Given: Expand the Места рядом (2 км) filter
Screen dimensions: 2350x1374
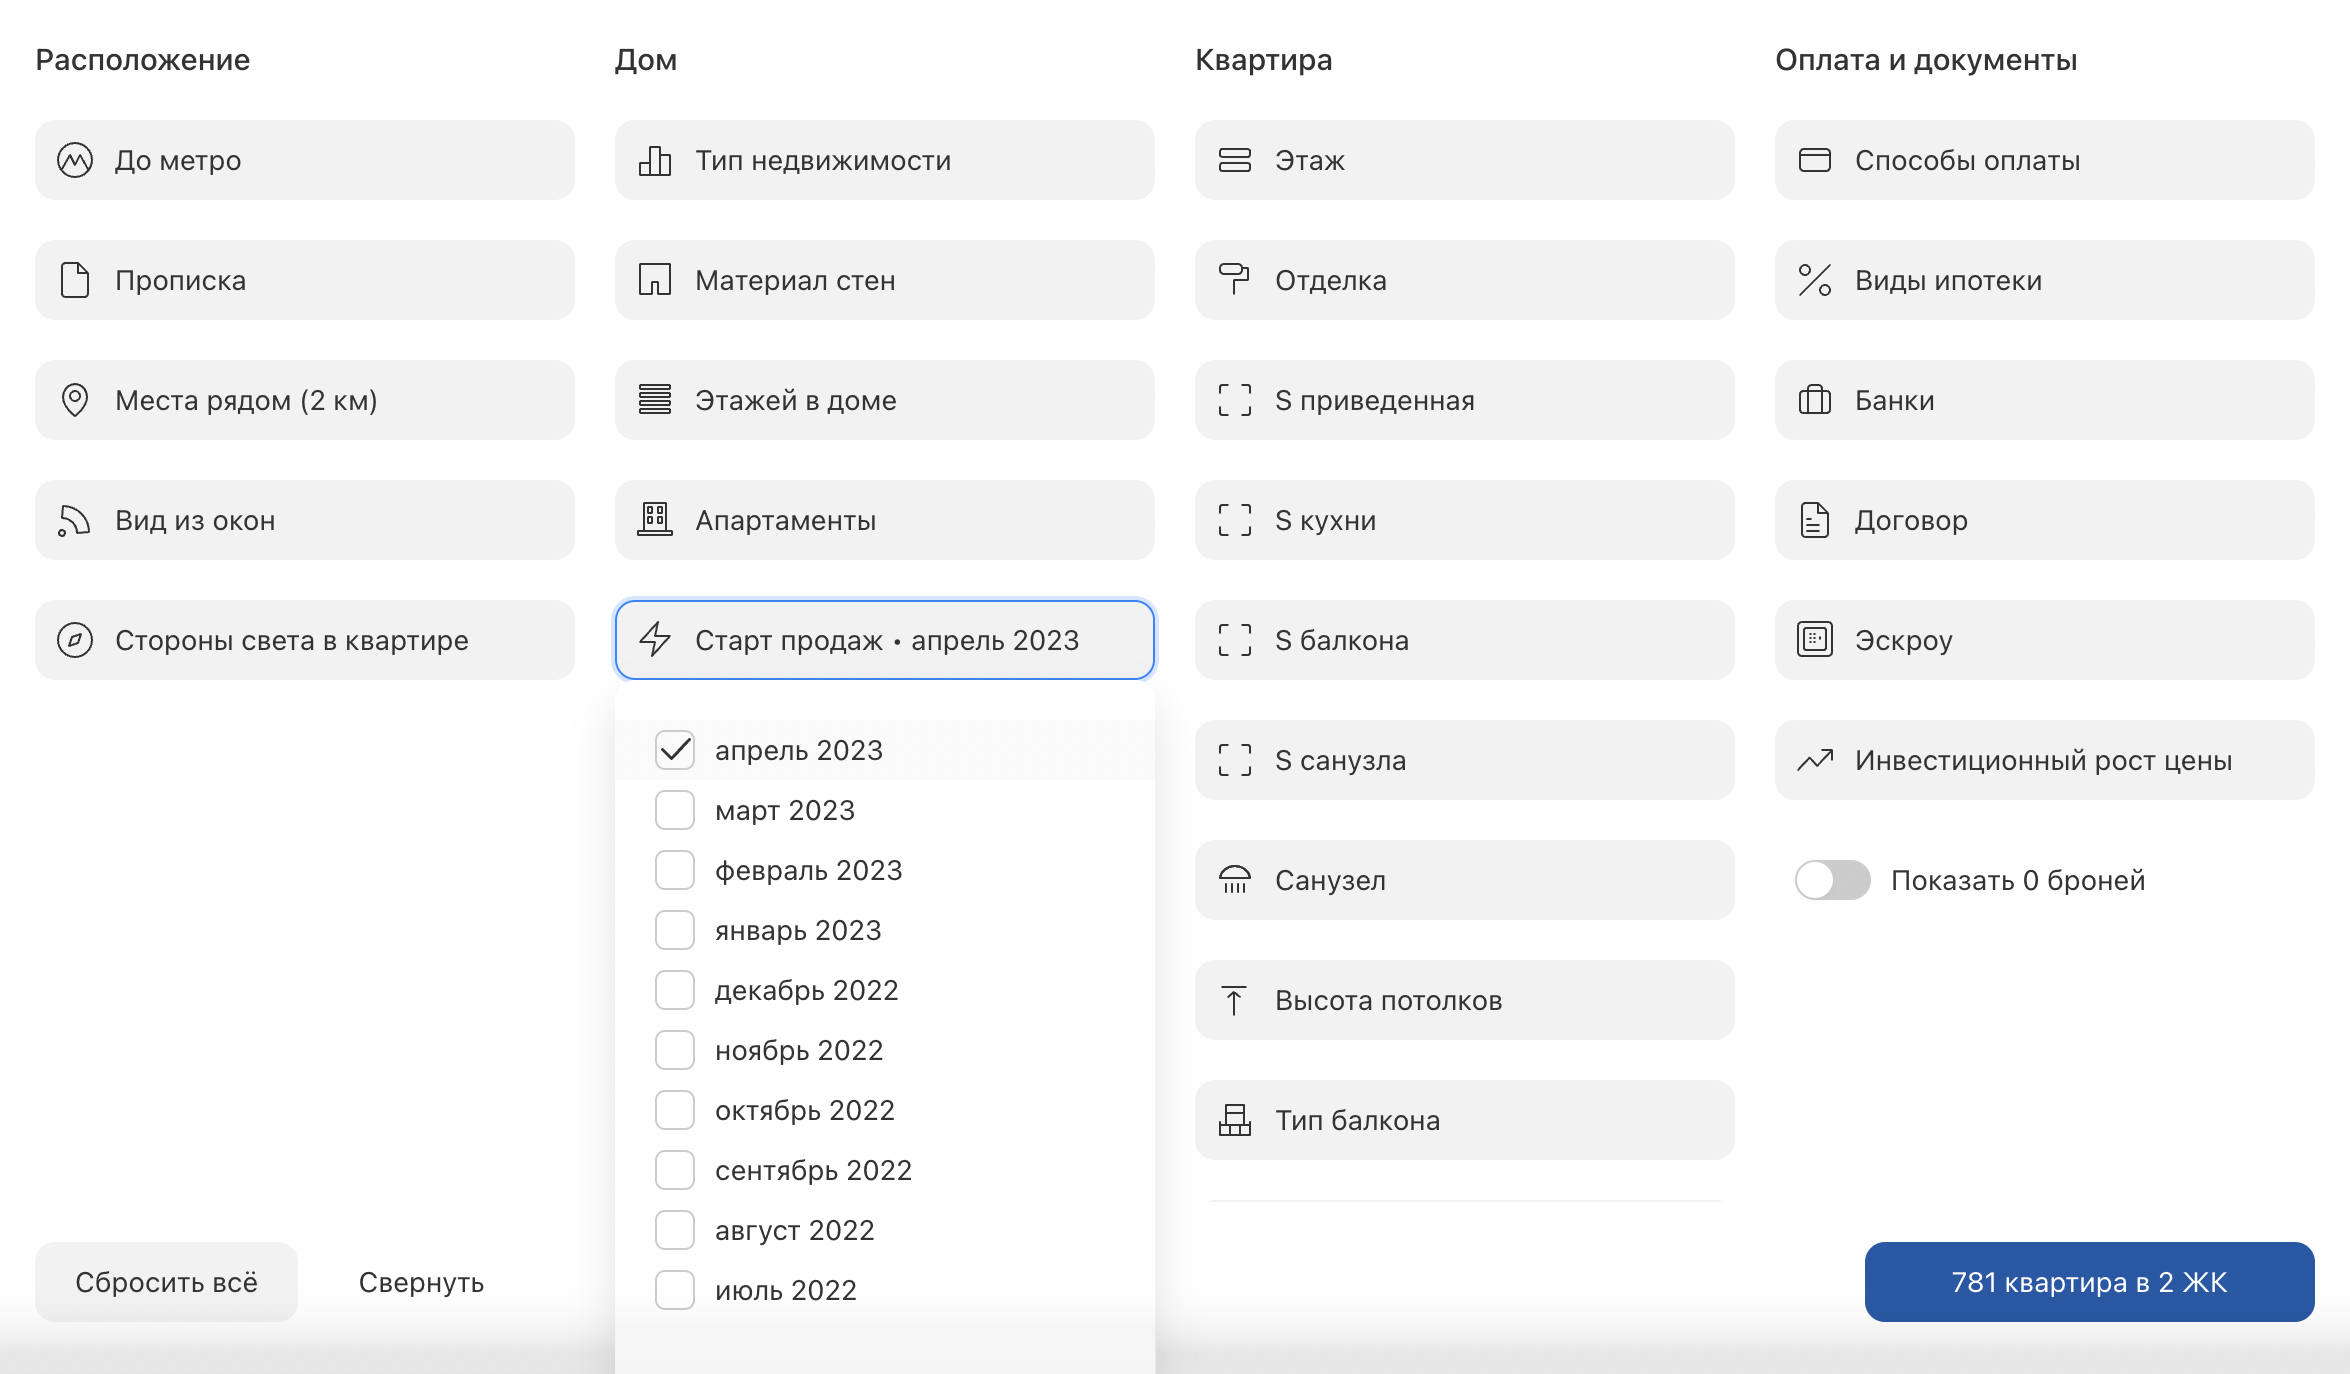Looking at the screenshot, I should pos(305,400).
